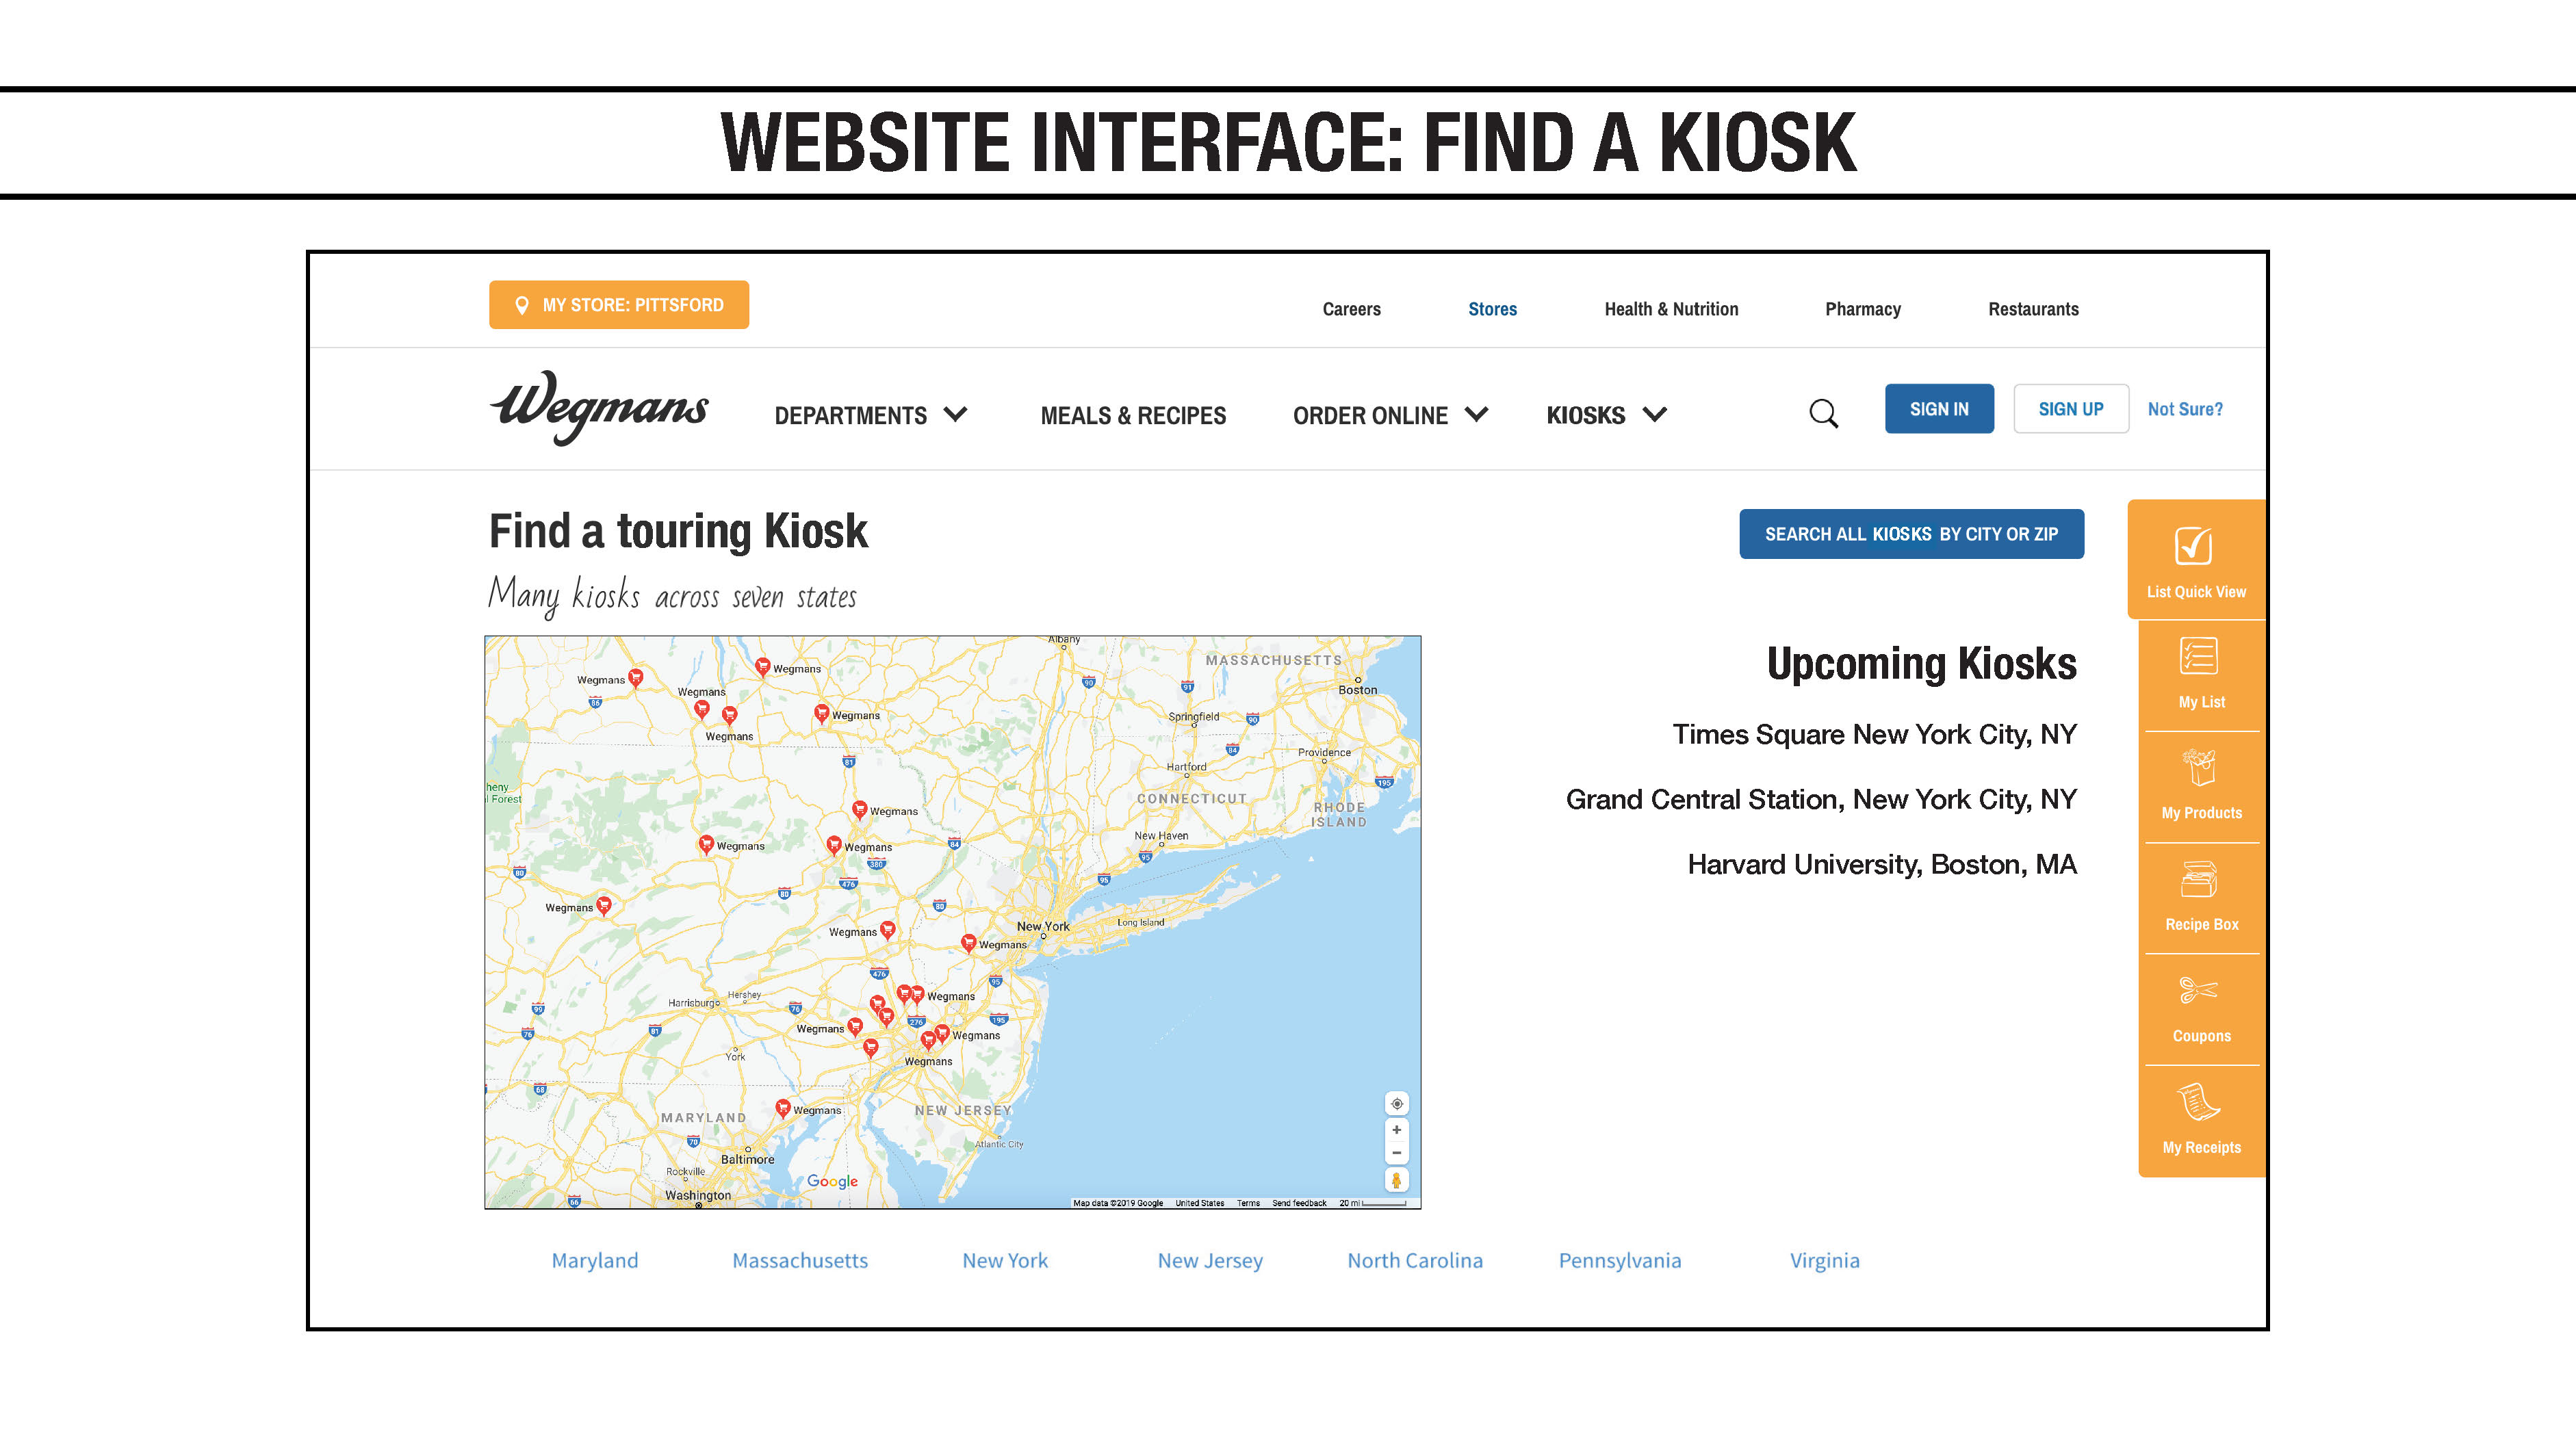Open Meals & Recipes menu item
Image resolution: width=2576 pixels, height=1434 pixels.
(1132, 415)
